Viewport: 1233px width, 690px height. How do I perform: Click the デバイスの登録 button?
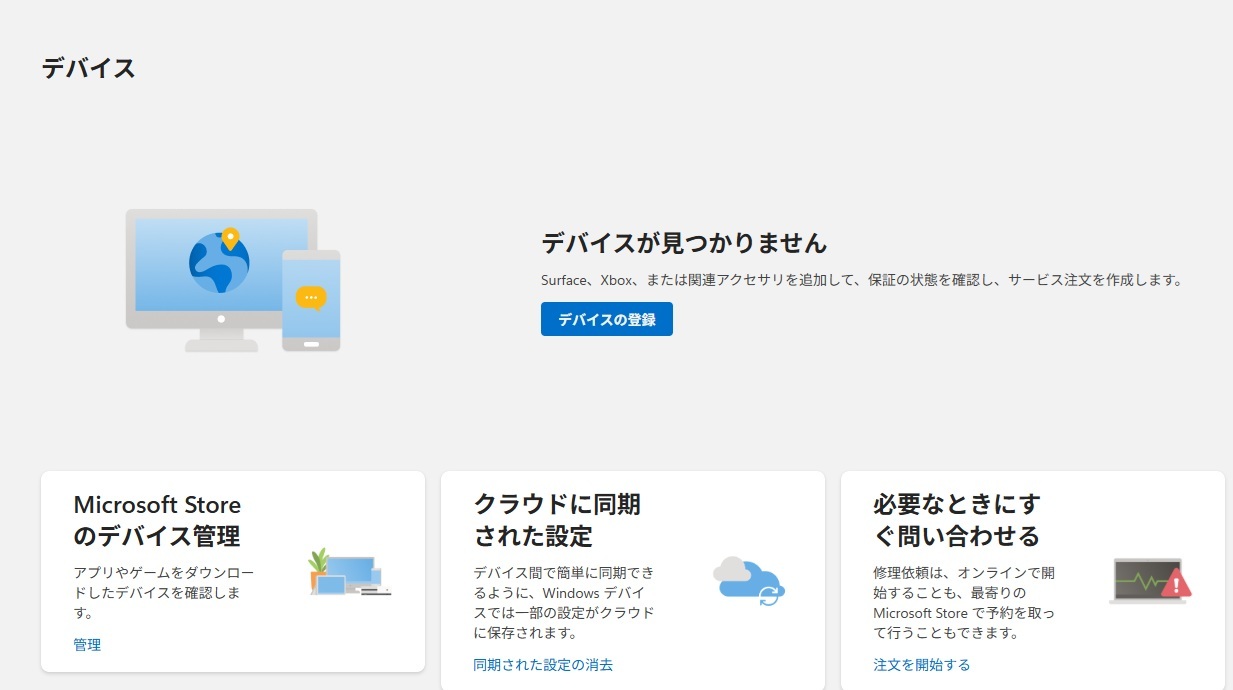[606, 319]
